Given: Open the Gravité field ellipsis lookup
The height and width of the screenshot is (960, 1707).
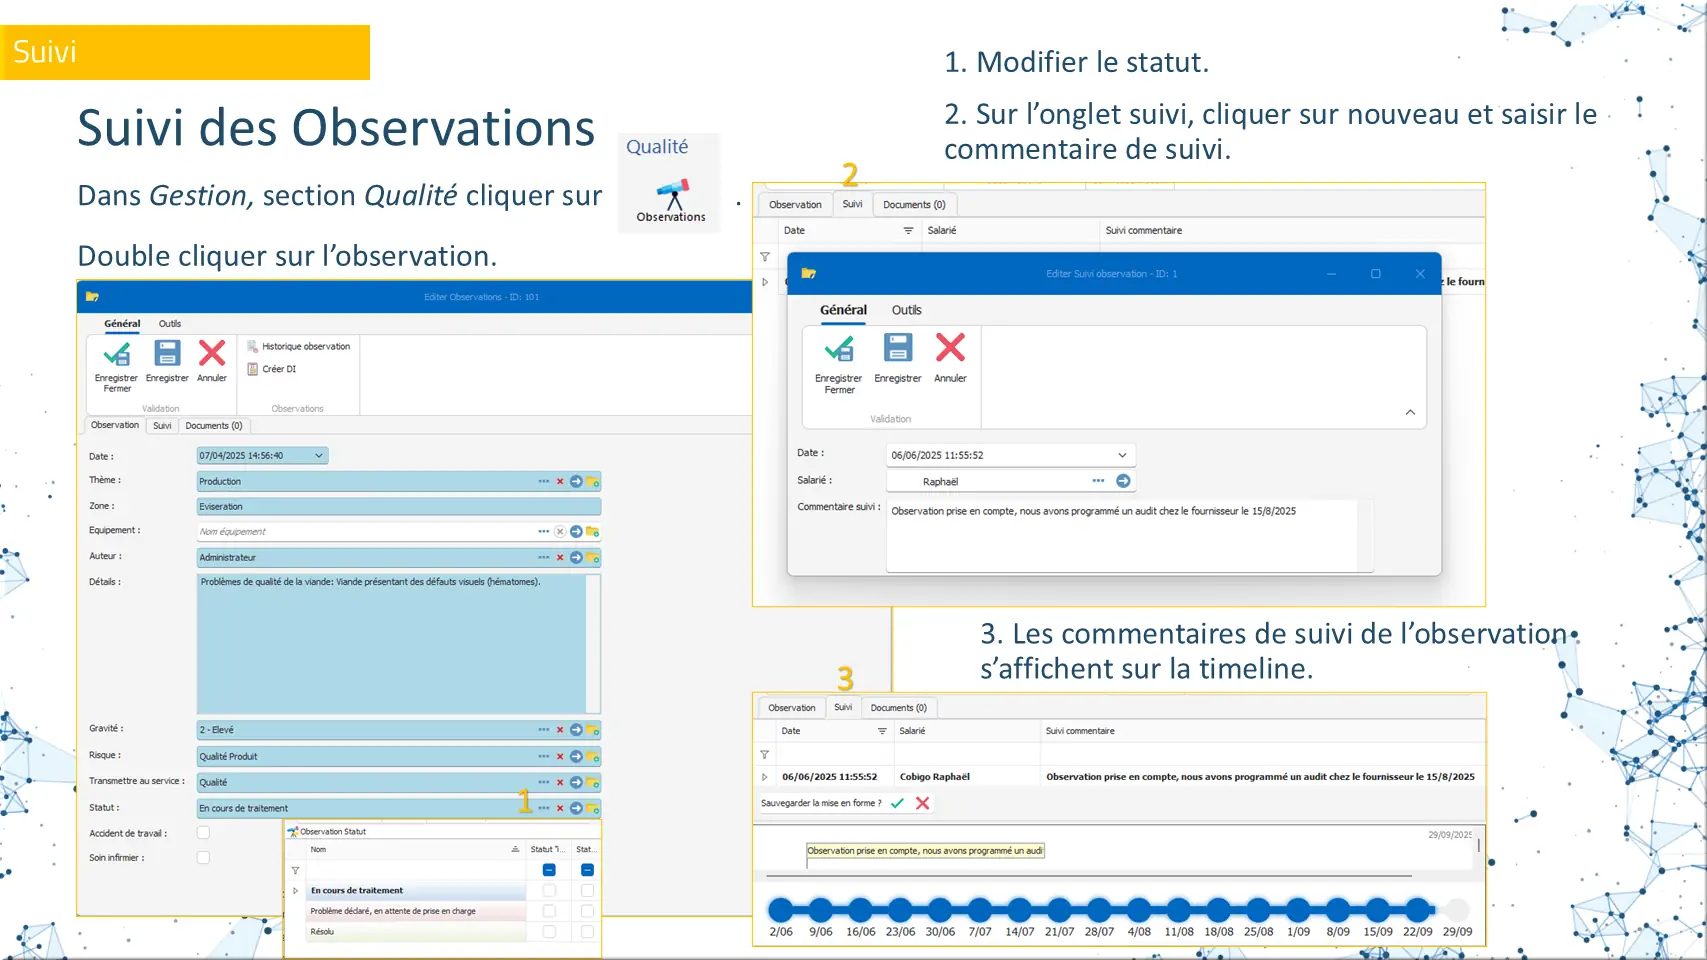Looking at the screenshot, I should click(x=543, y=730).
